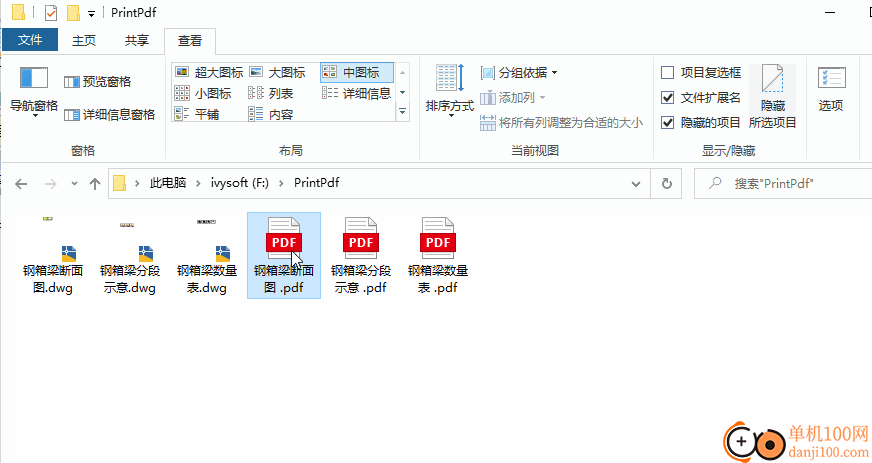Open Add columns (添加列) dropdown
The height and width of the screenshot is (463, 872).
coord(512,98)
